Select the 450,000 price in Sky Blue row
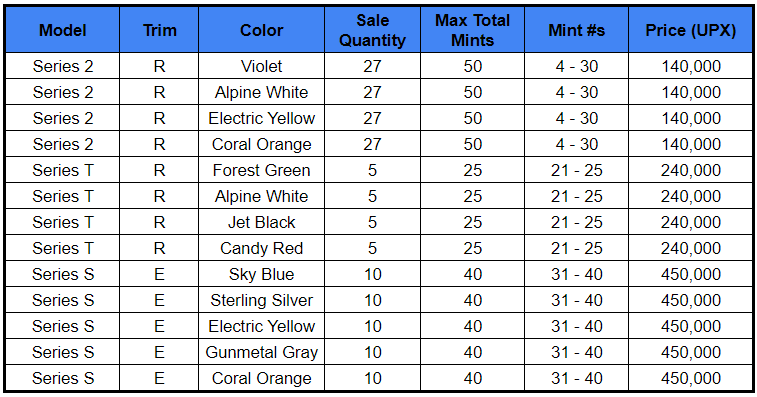Image resolution: width=757 pixels, height=397 pixels. [690, 274]
